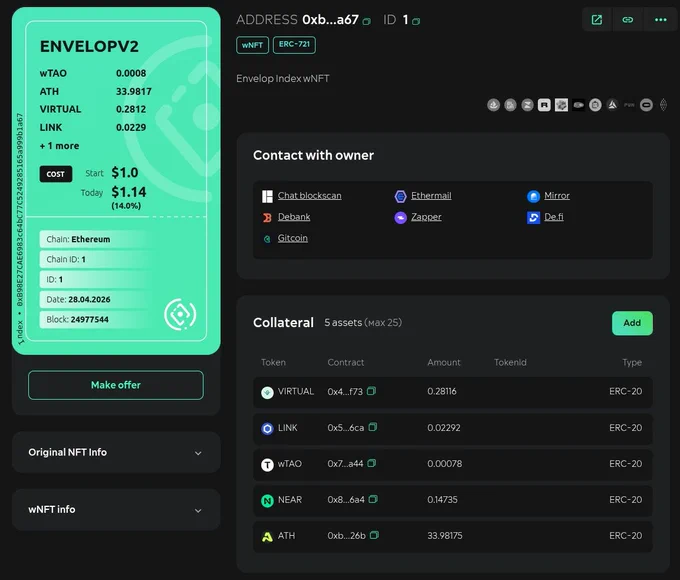Select the ERC-721 tag badge
This screenshot has width=680, height=580.
coord(294,45)
